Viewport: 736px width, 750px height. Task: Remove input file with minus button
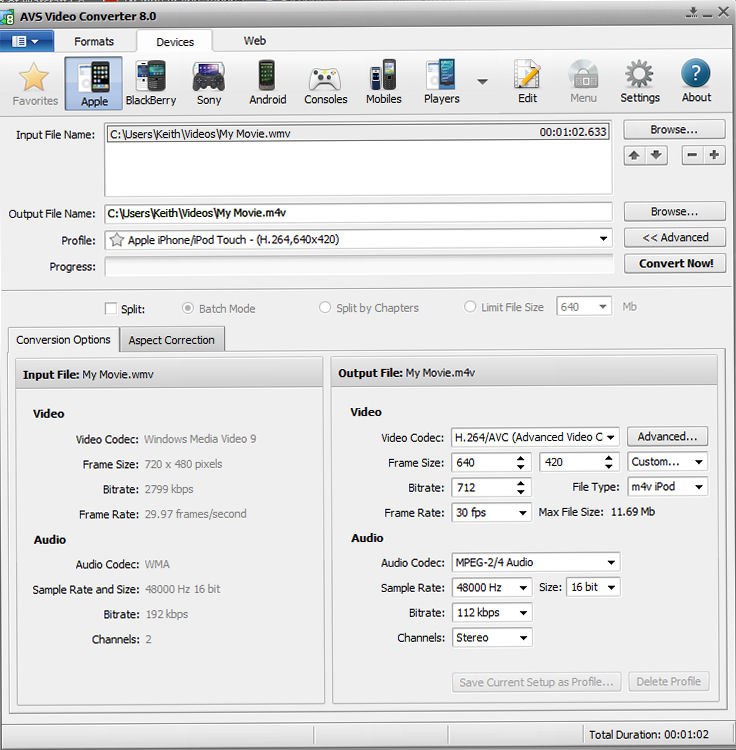pyautogui.click(x=692, y=155)
